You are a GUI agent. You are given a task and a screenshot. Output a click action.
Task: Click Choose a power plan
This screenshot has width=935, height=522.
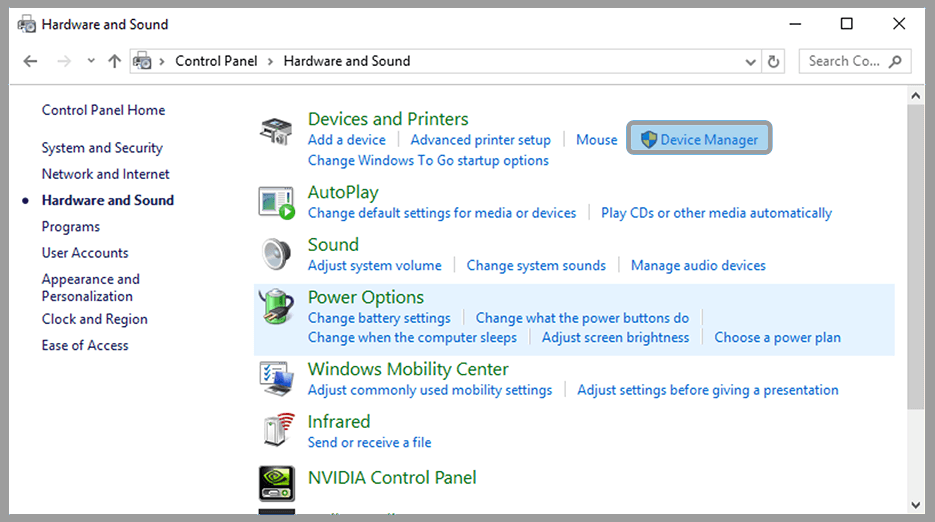(778, 338)
